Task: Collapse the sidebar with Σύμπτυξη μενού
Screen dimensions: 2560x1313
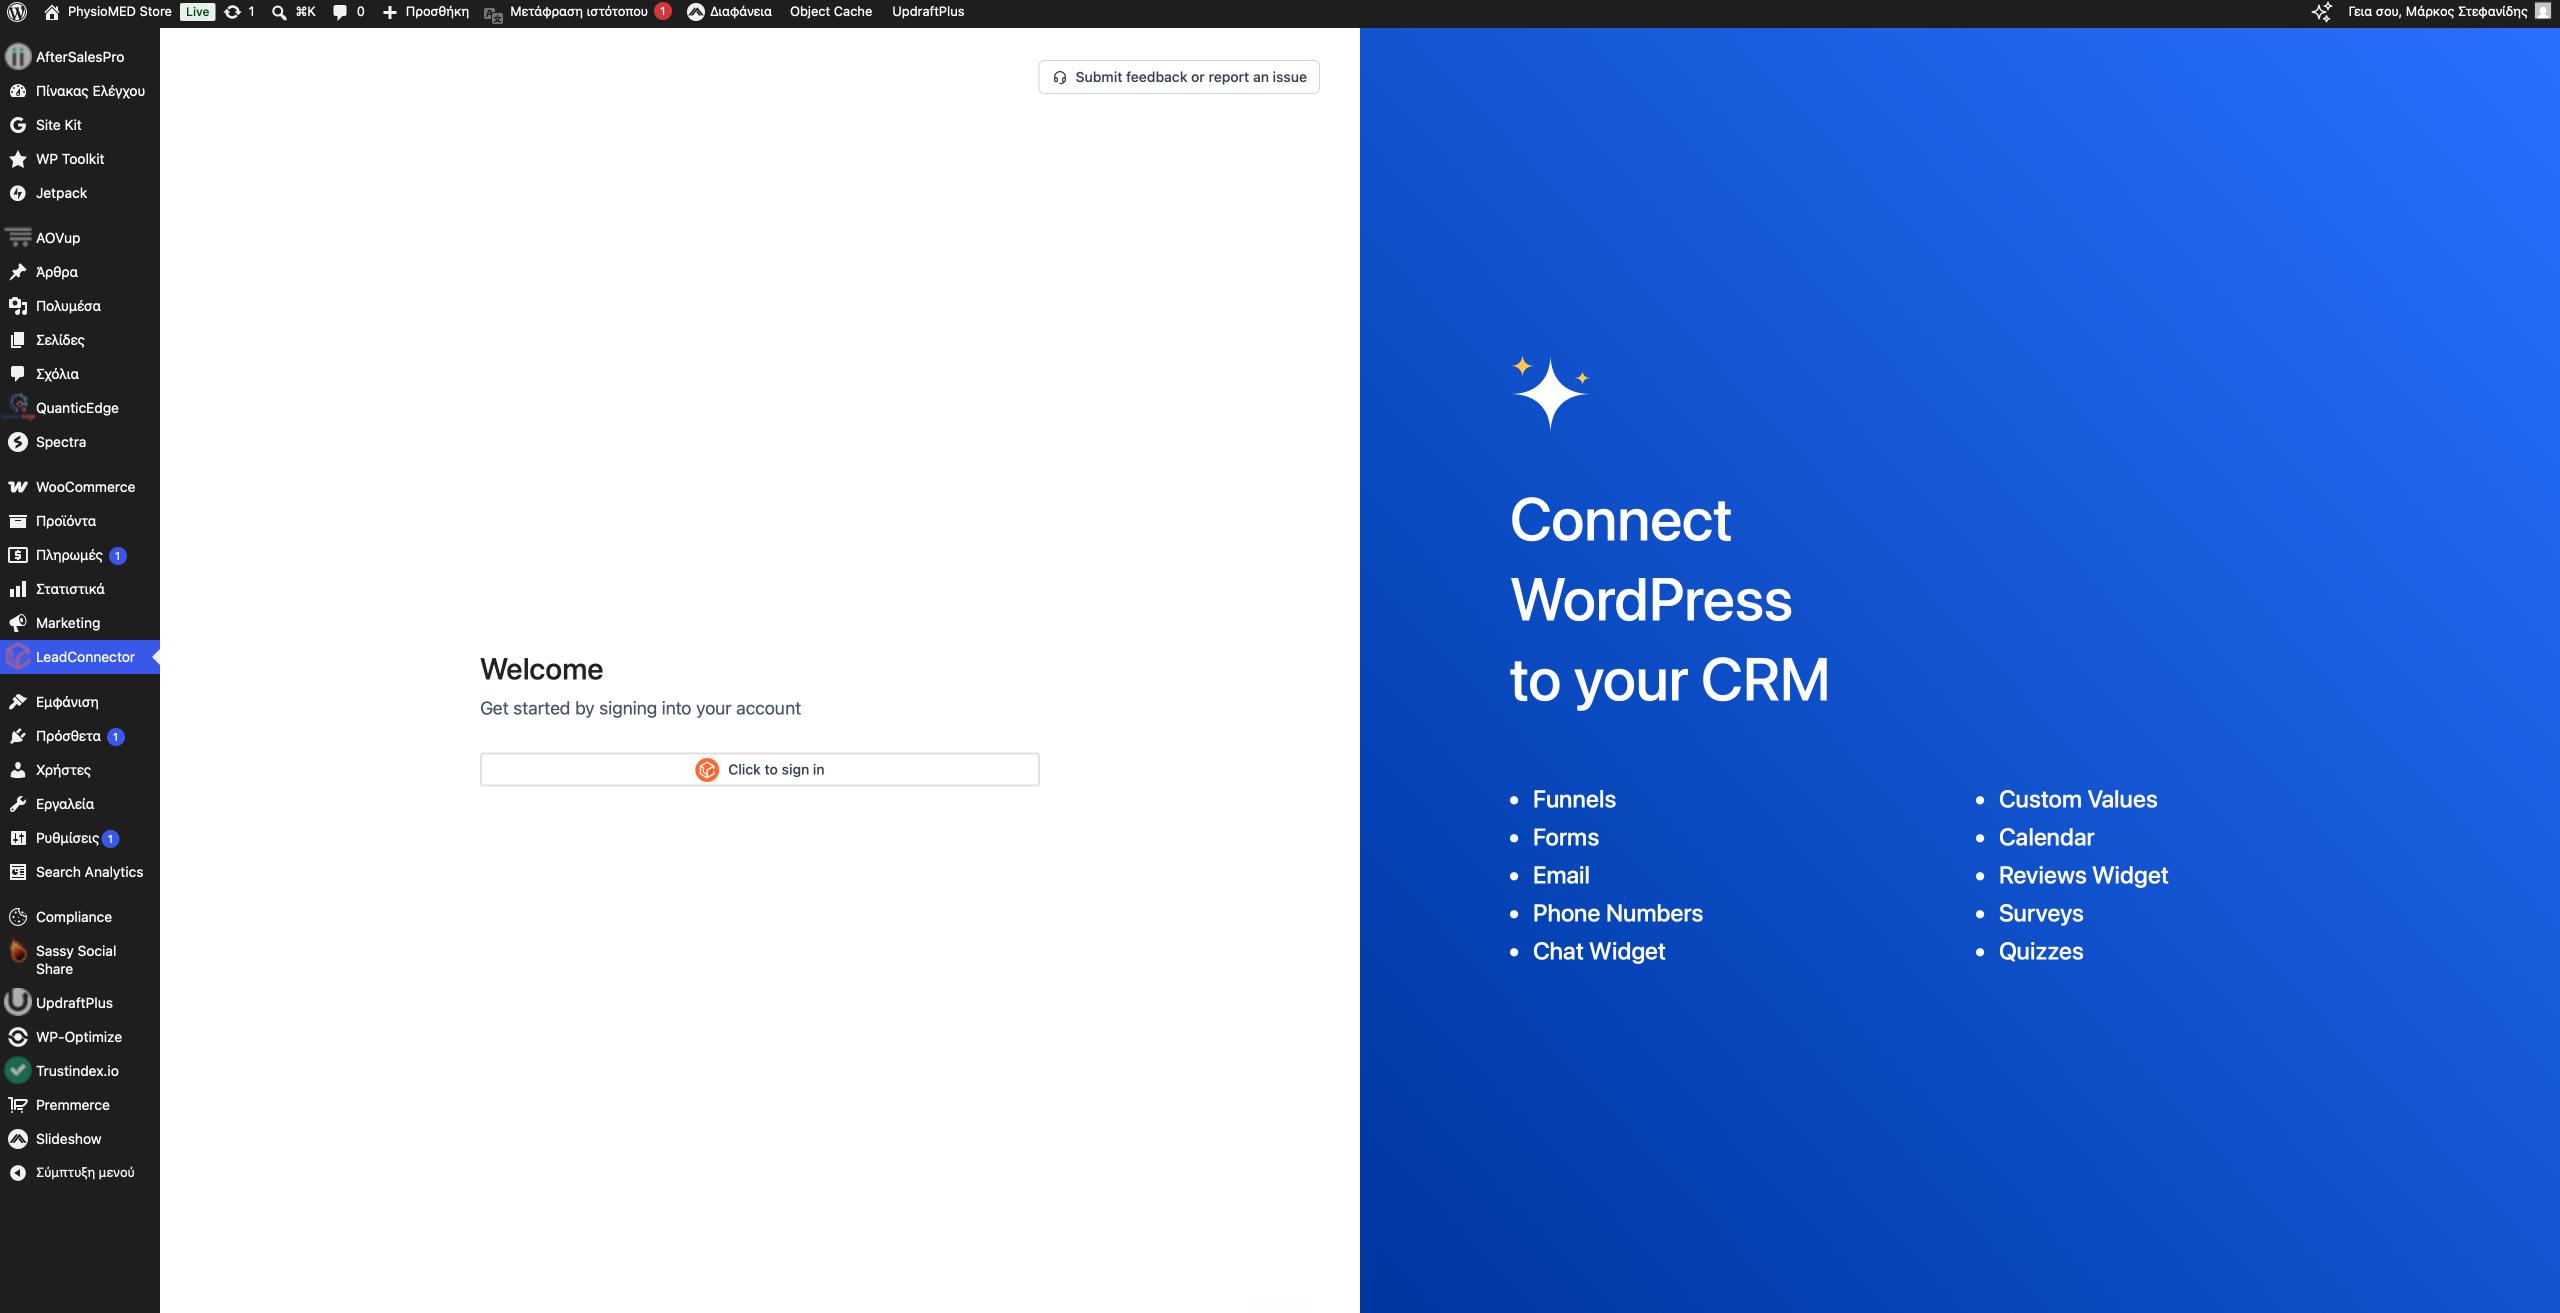Action: tap(80, 1172)
